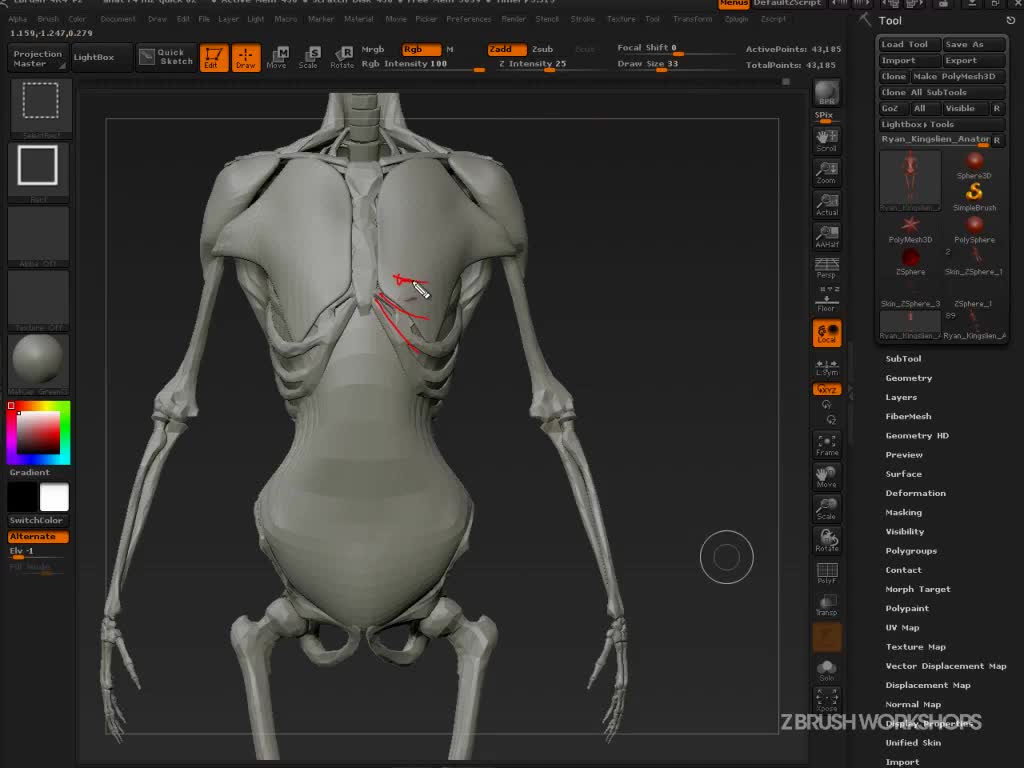The width and height of the screenshot is (1024, 768).
Task: Click the Xpose icon
Action: (x=826, y=701)
